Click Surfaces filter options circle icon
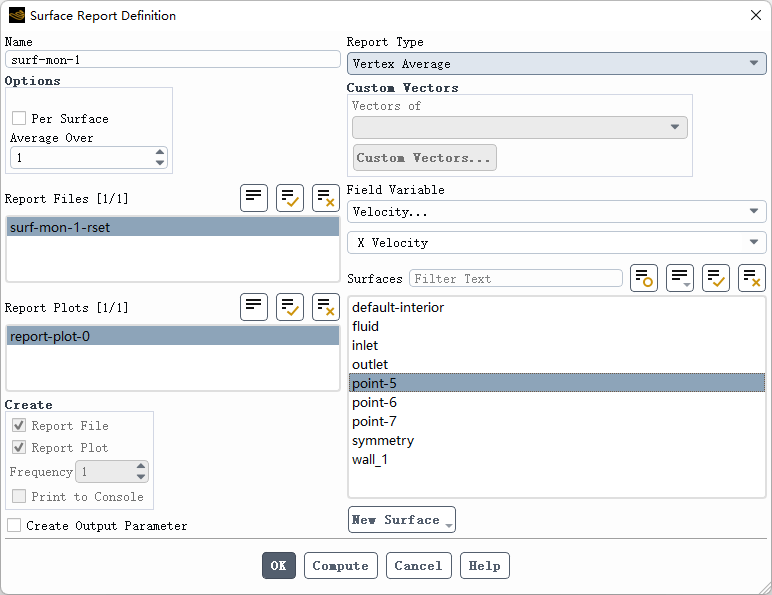This screenshot has width=772, height=595. pyautogui.click(x=644, y=278)
